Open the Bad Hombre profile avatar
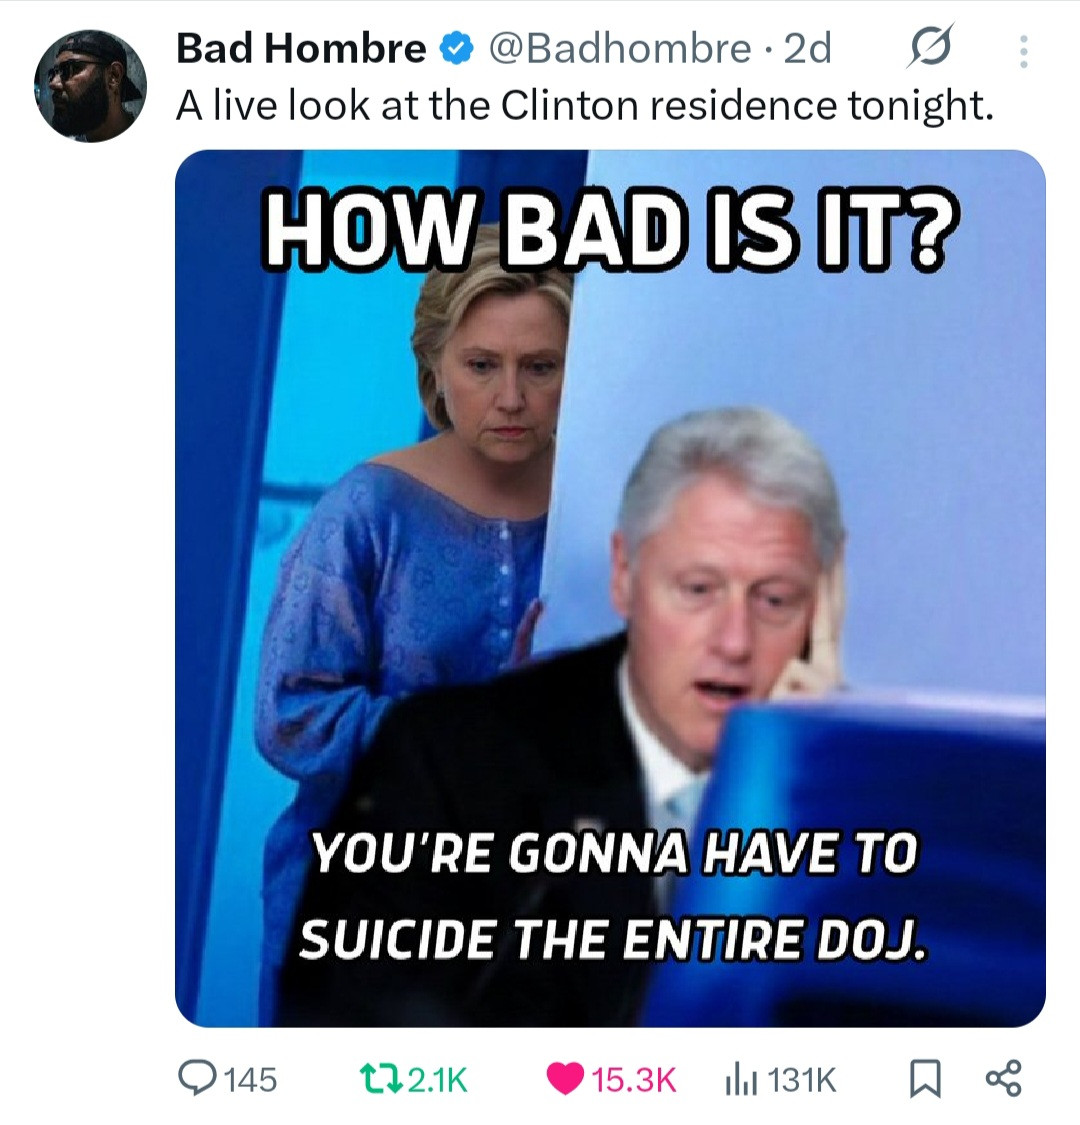 [90, 85]
